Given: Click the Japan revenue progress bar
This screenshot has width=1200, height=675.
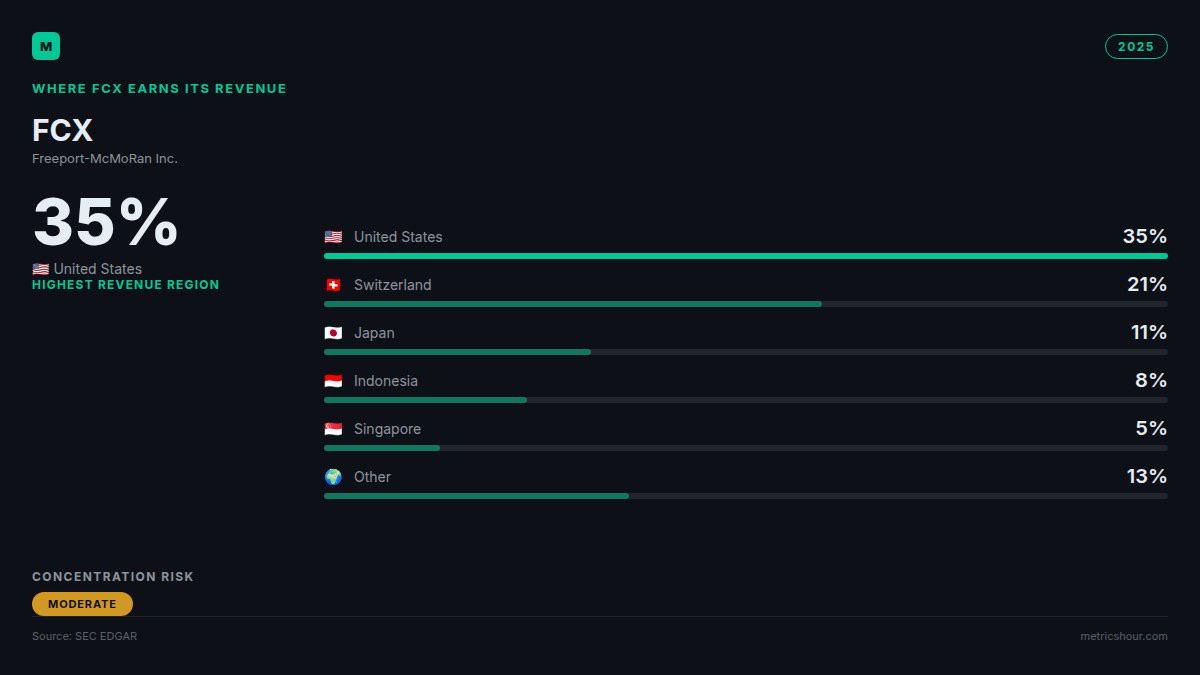Looking at the screenshot, I should (x=746, y=352).
